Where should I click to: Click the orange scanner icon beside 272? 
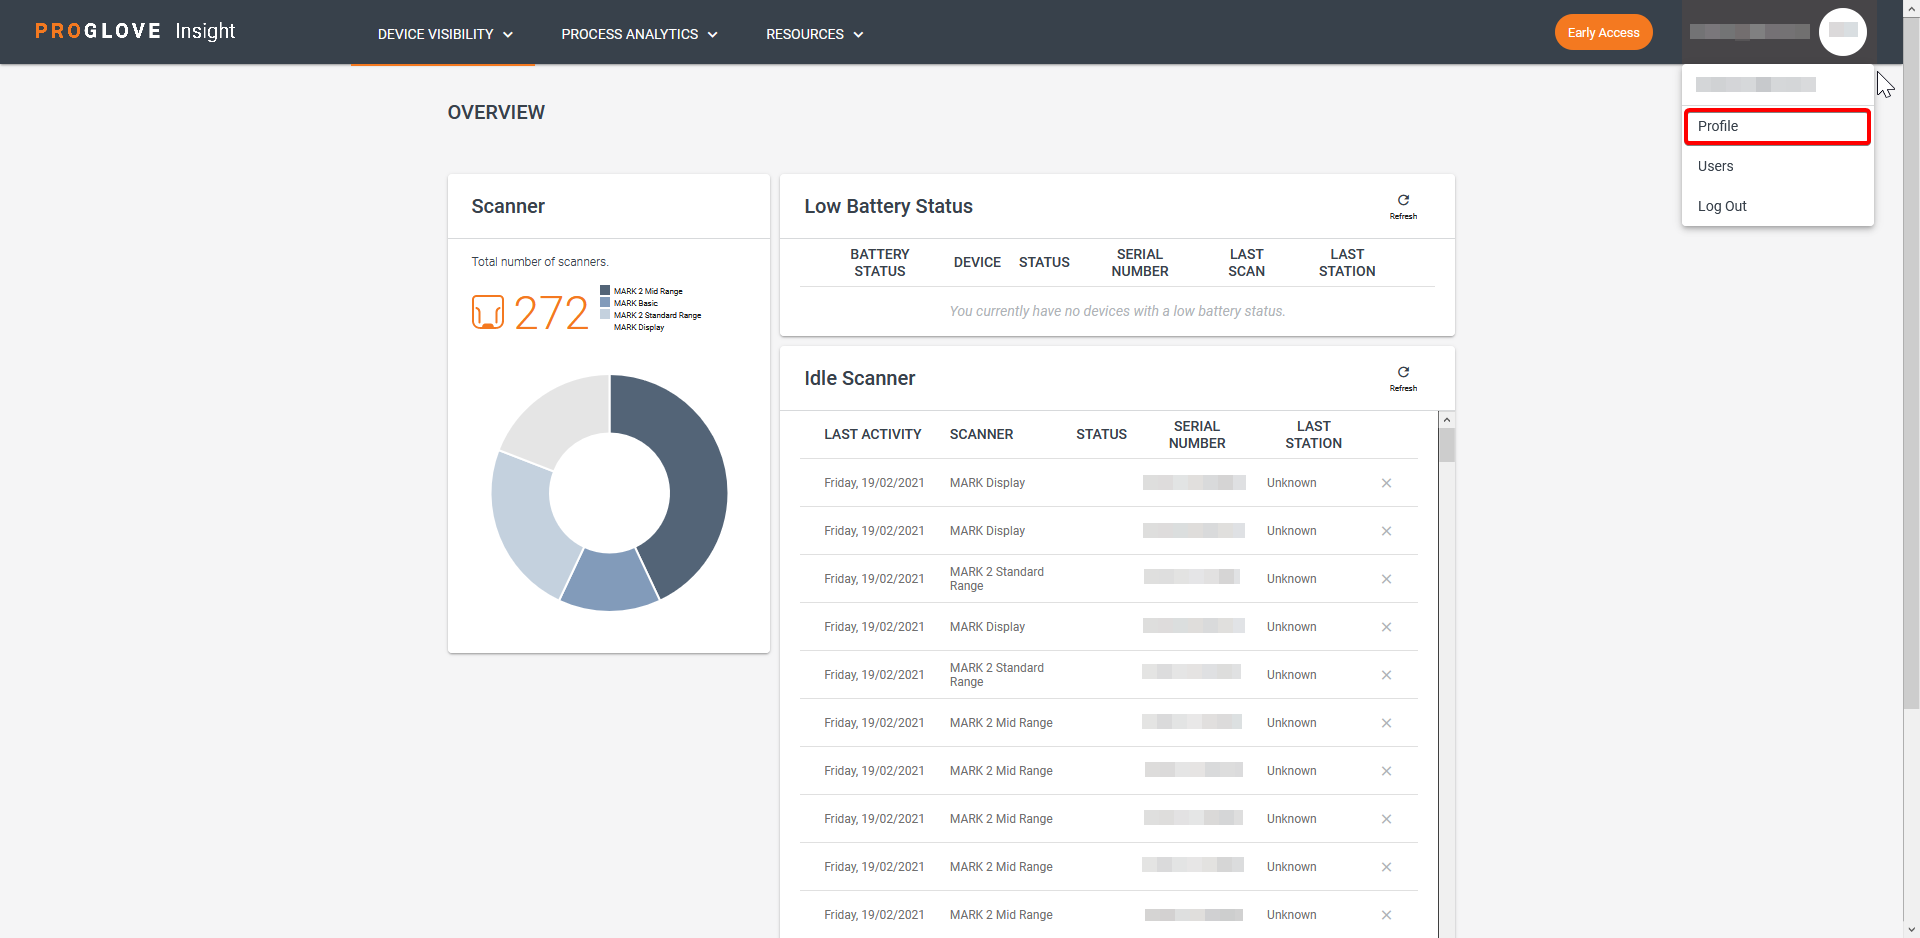click(x=488, y=312)
